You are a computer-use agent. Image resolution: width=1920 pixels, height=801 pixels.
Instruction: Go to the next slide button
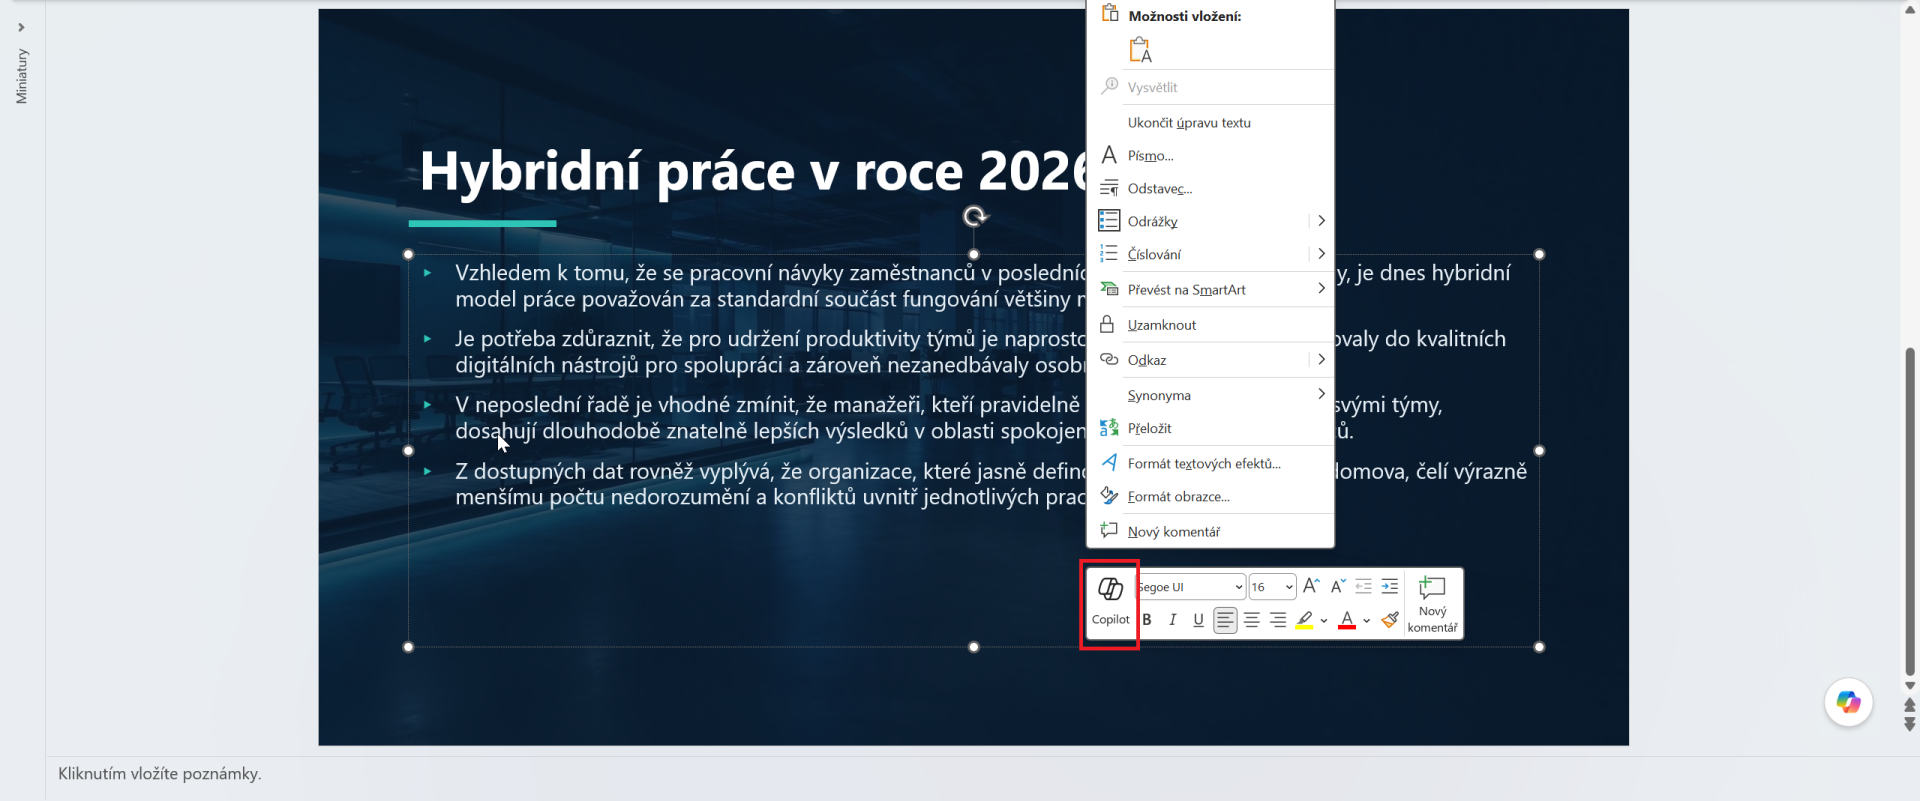coord(1910,723)
